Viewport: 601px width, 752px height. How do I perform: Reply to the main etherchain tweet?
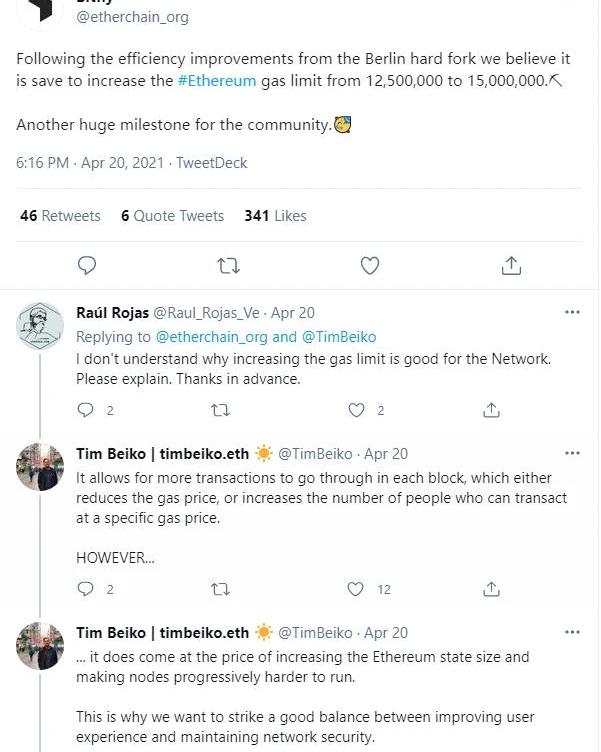click(x=87, y=265)
